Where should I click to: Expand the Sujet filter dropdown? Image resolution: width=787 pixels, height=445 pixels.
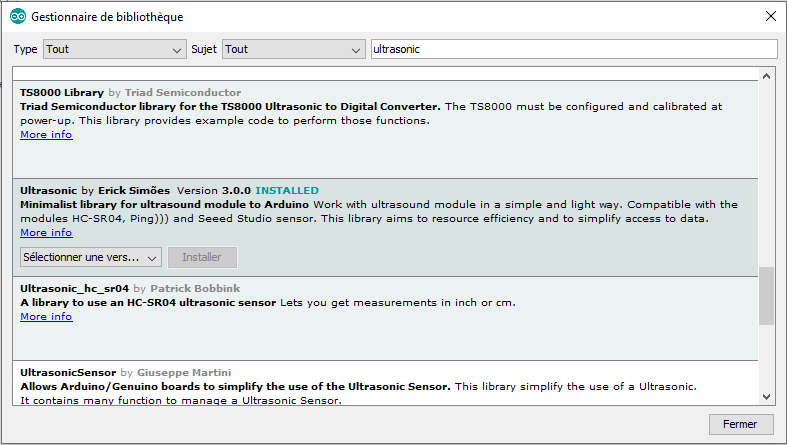coord(293,49)
